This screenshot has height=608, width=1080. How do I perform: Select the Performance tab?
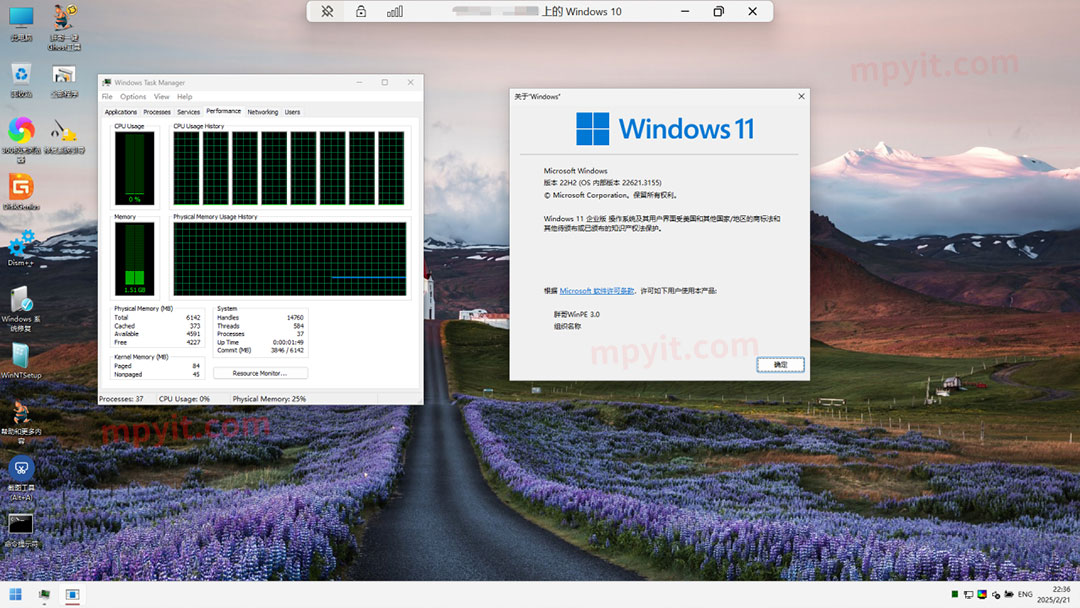(224, 111)
